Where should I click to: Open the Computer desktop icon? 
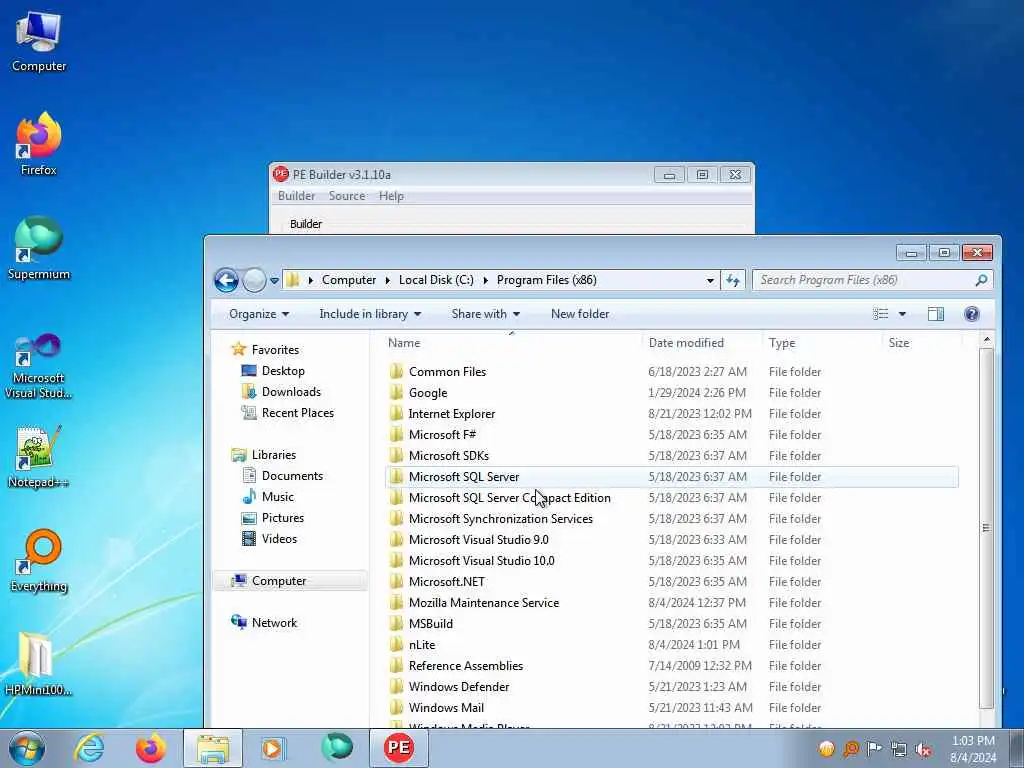coord(39,40)
